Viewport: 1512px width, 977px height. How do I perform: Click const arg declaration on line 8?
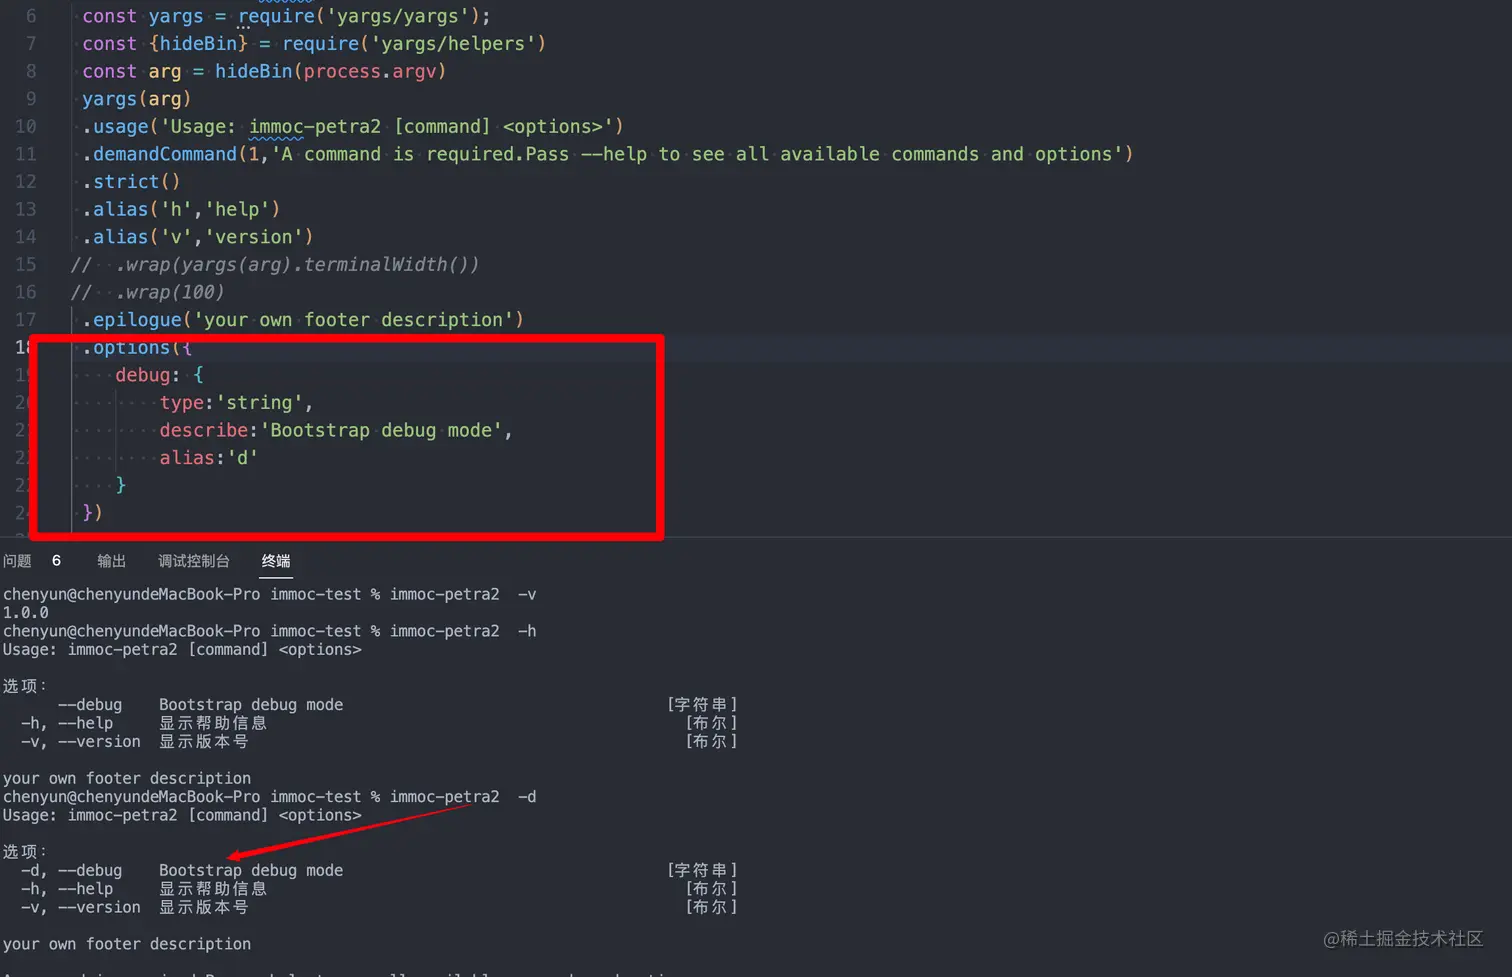(132, 71)
